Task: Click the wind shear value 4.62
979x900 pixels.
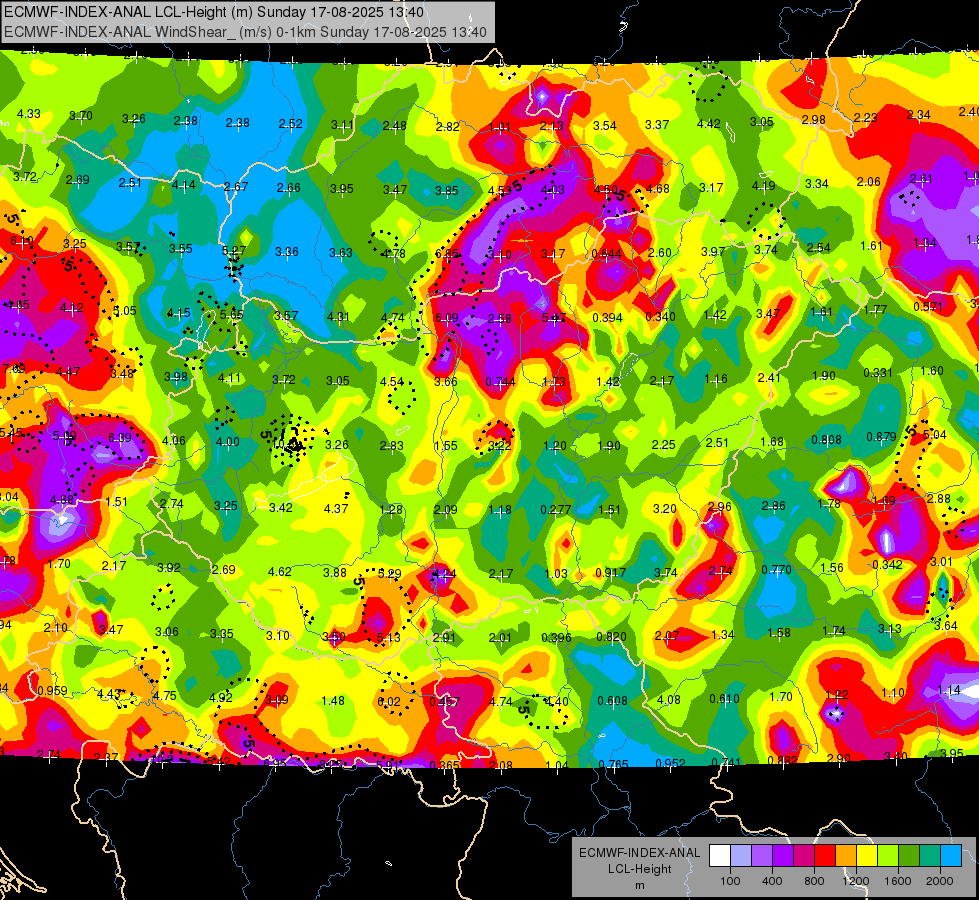Action: (280, 571)
